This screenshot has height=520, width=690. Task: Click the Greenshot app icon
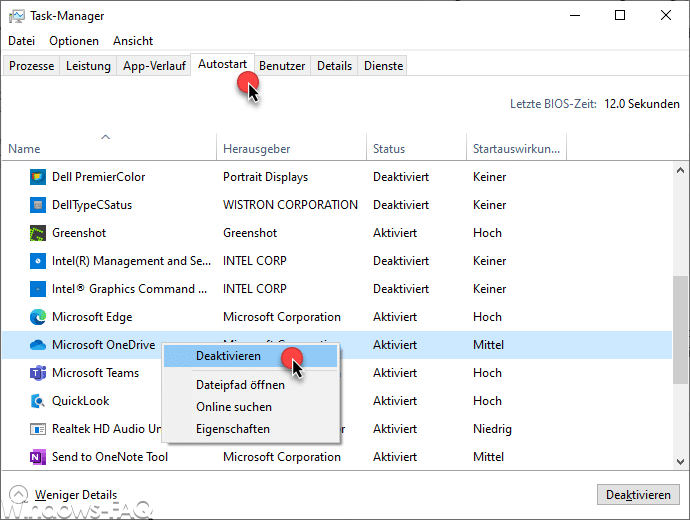pos(38,233)
